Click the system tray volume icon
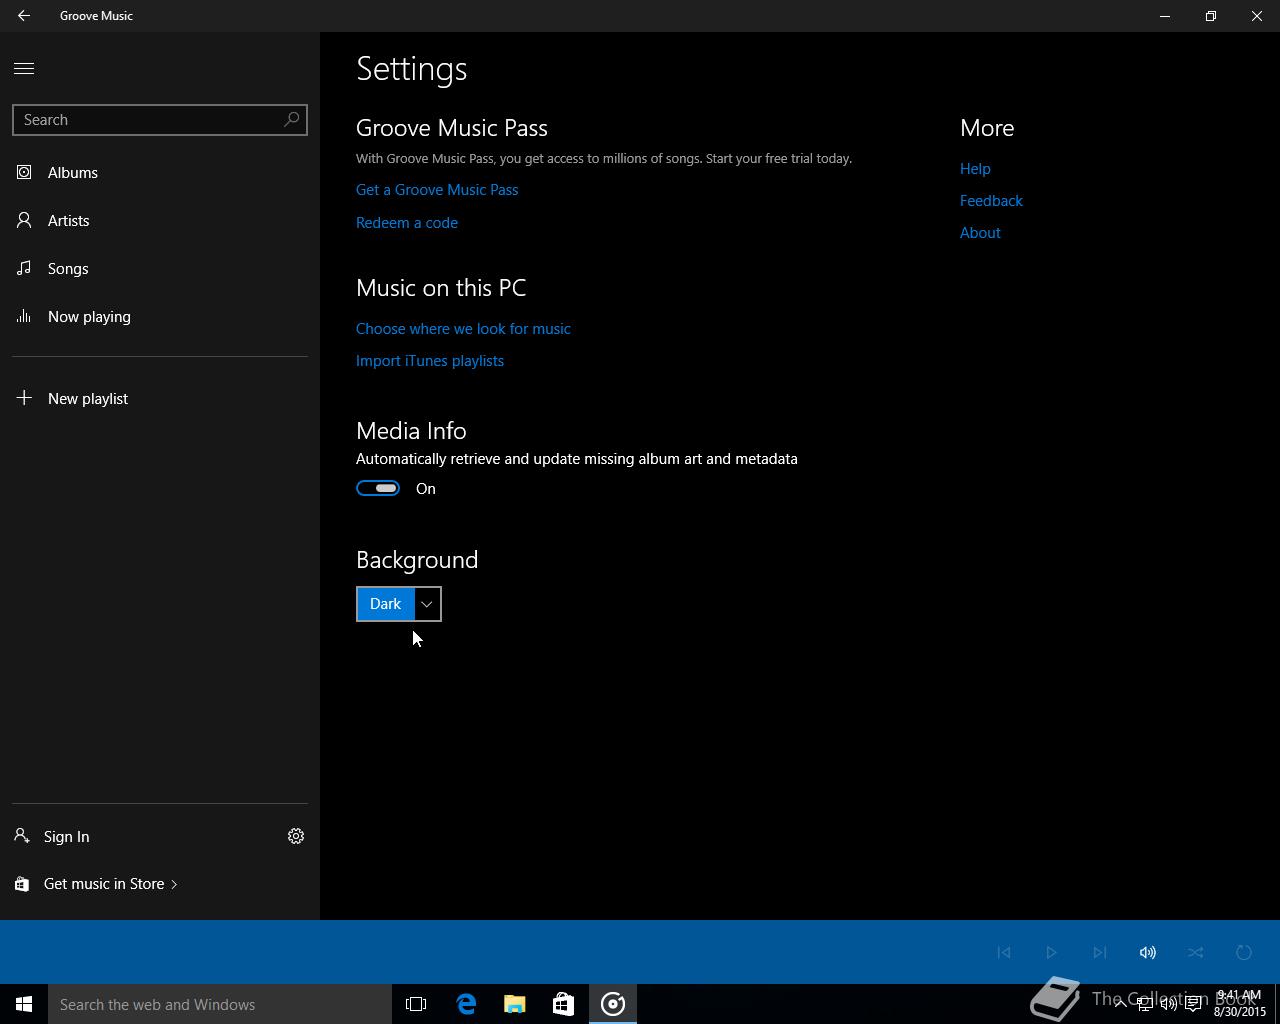This screenshot has width=1280, height=1024. pos(1169,1004)
